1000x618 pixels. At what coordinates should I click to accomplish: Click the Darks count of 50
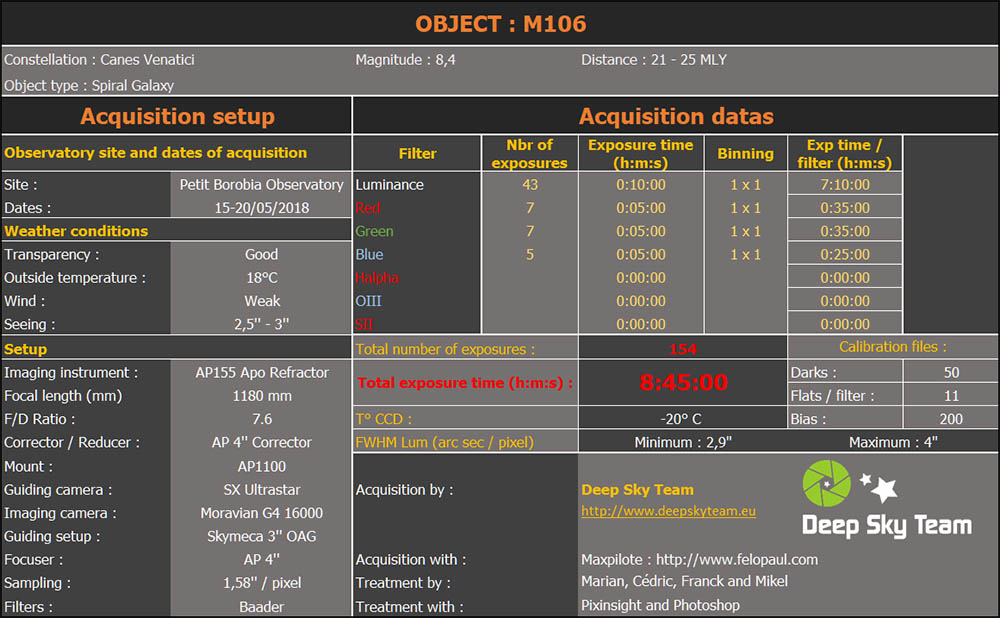(951, 371)
